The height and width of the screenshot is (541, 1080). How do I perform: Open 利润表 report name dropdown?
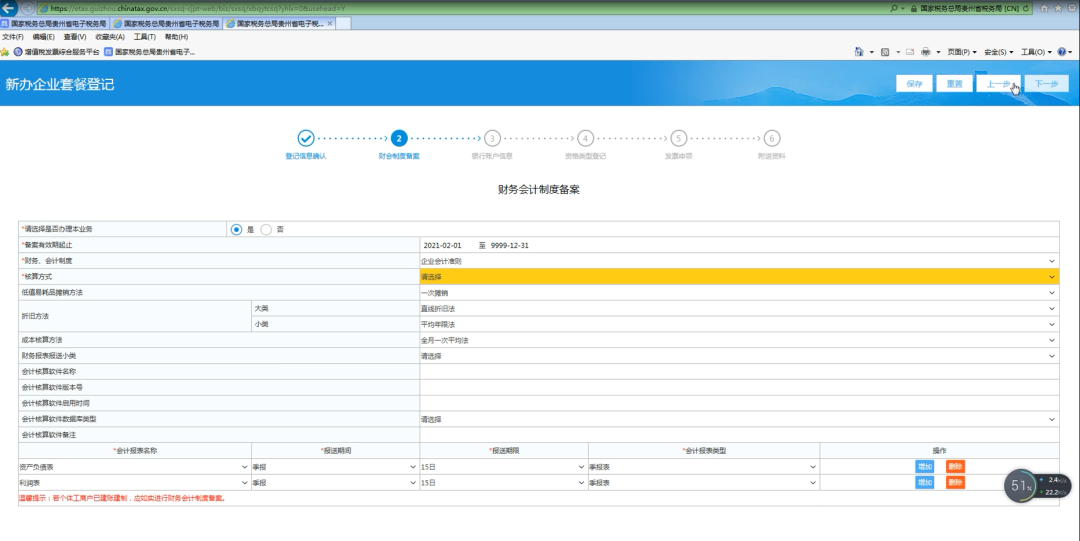point(134,482)
